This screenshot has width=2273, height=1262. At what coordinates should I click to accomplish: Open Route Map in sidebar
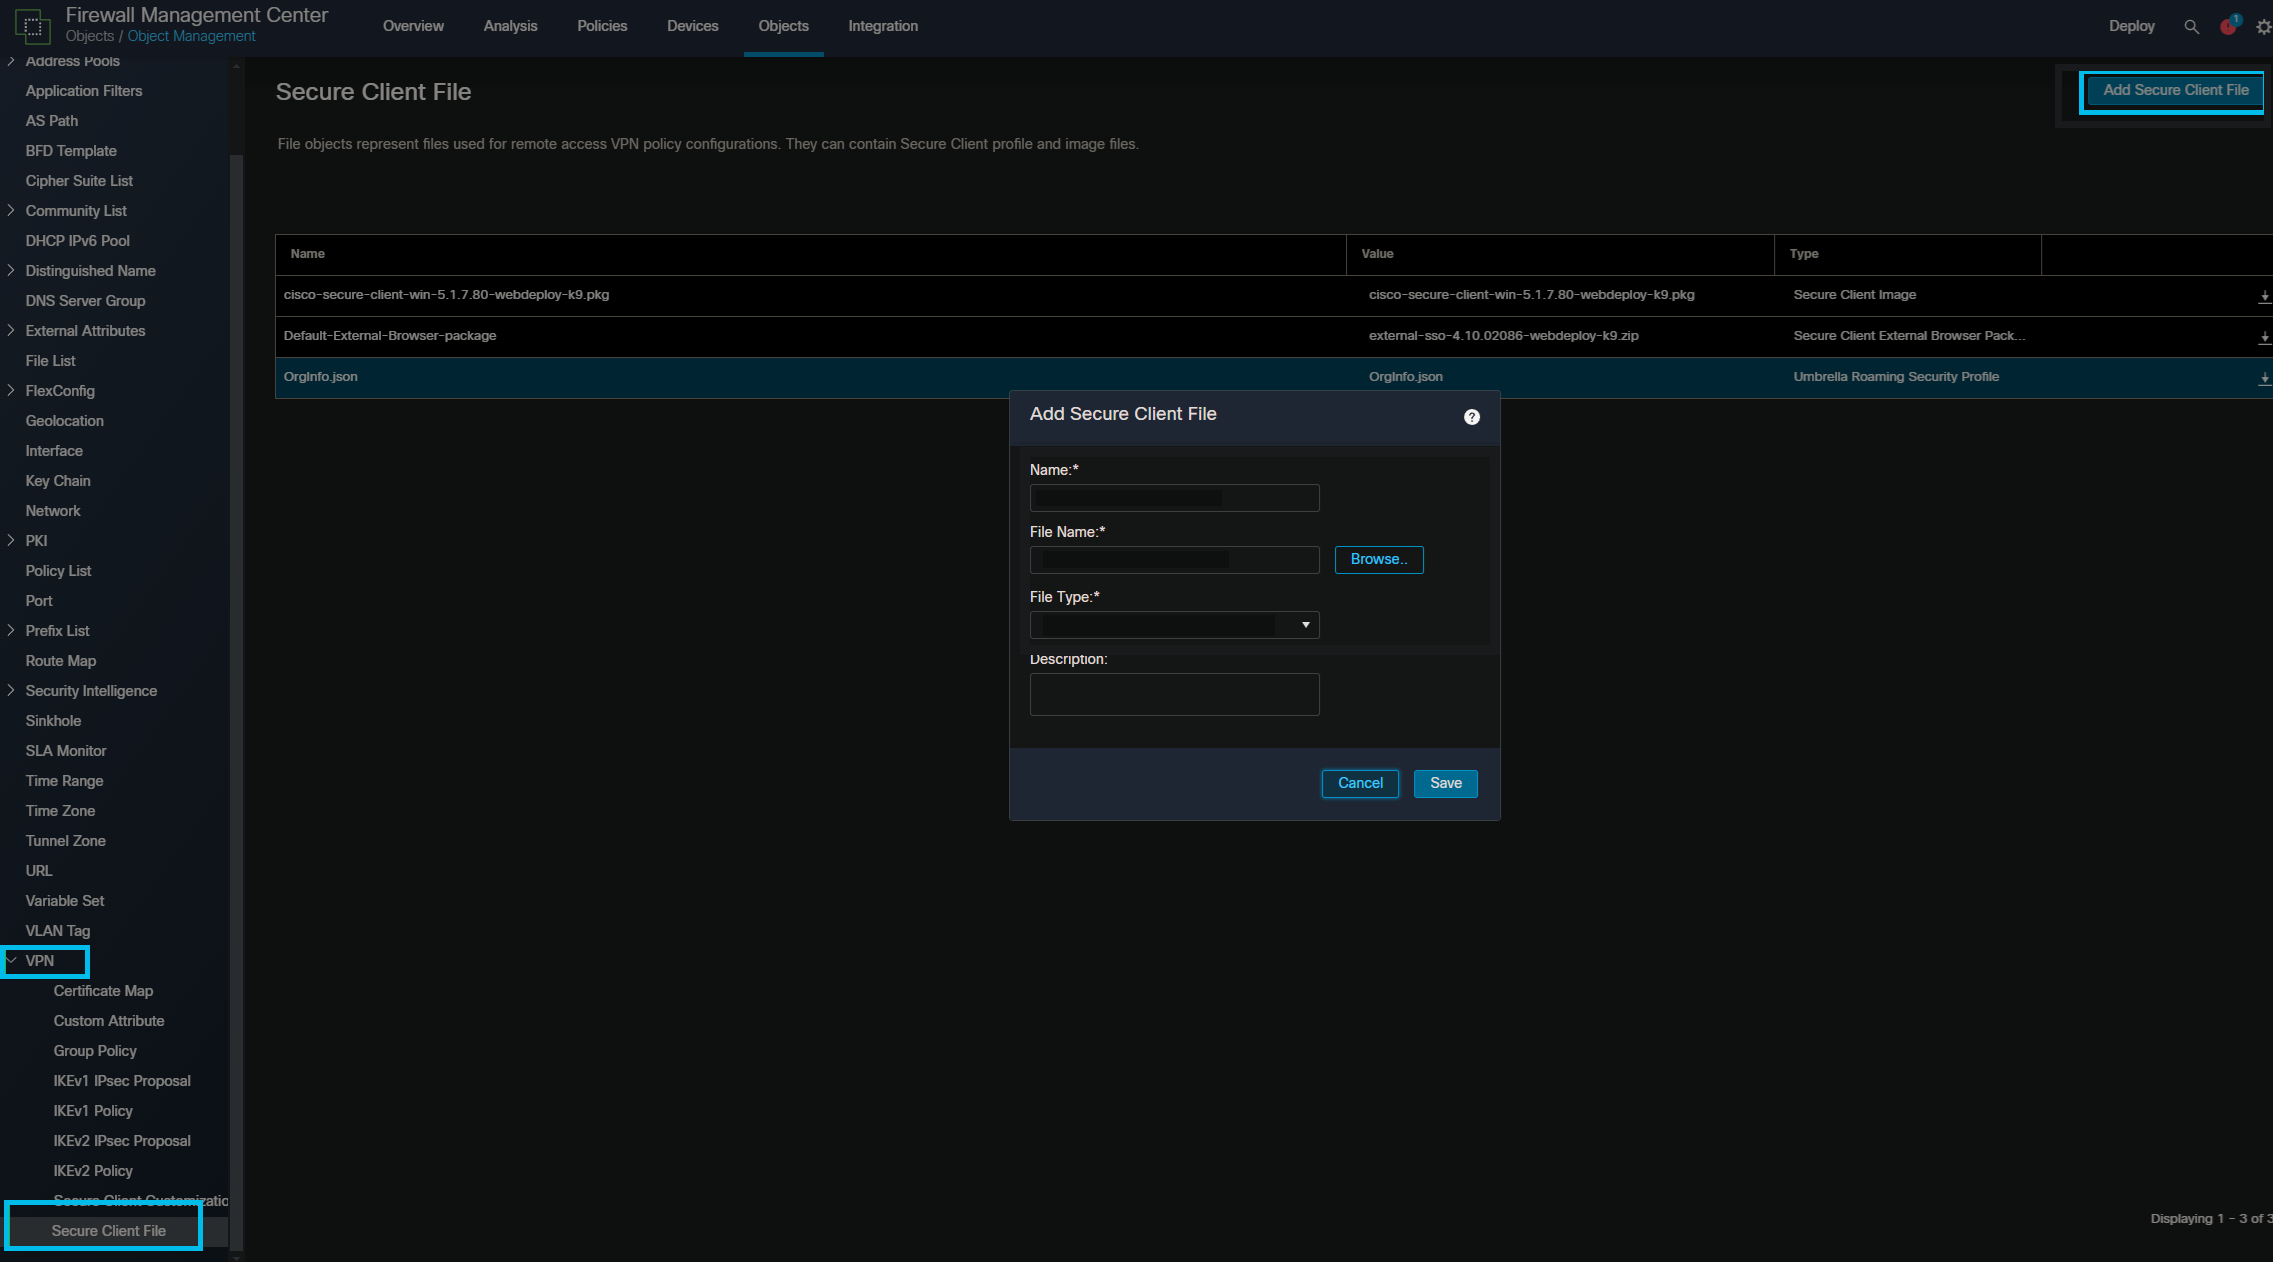tap(61, 660)
